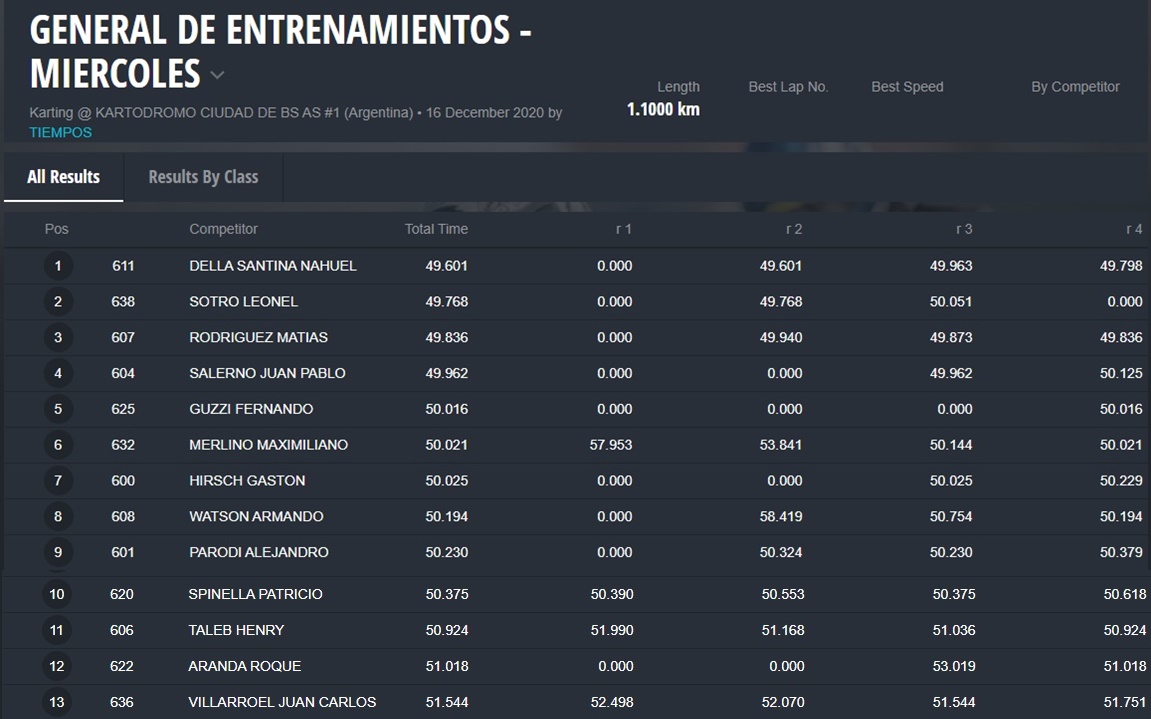Click the By Competitor label

[x=1075, y=87]
